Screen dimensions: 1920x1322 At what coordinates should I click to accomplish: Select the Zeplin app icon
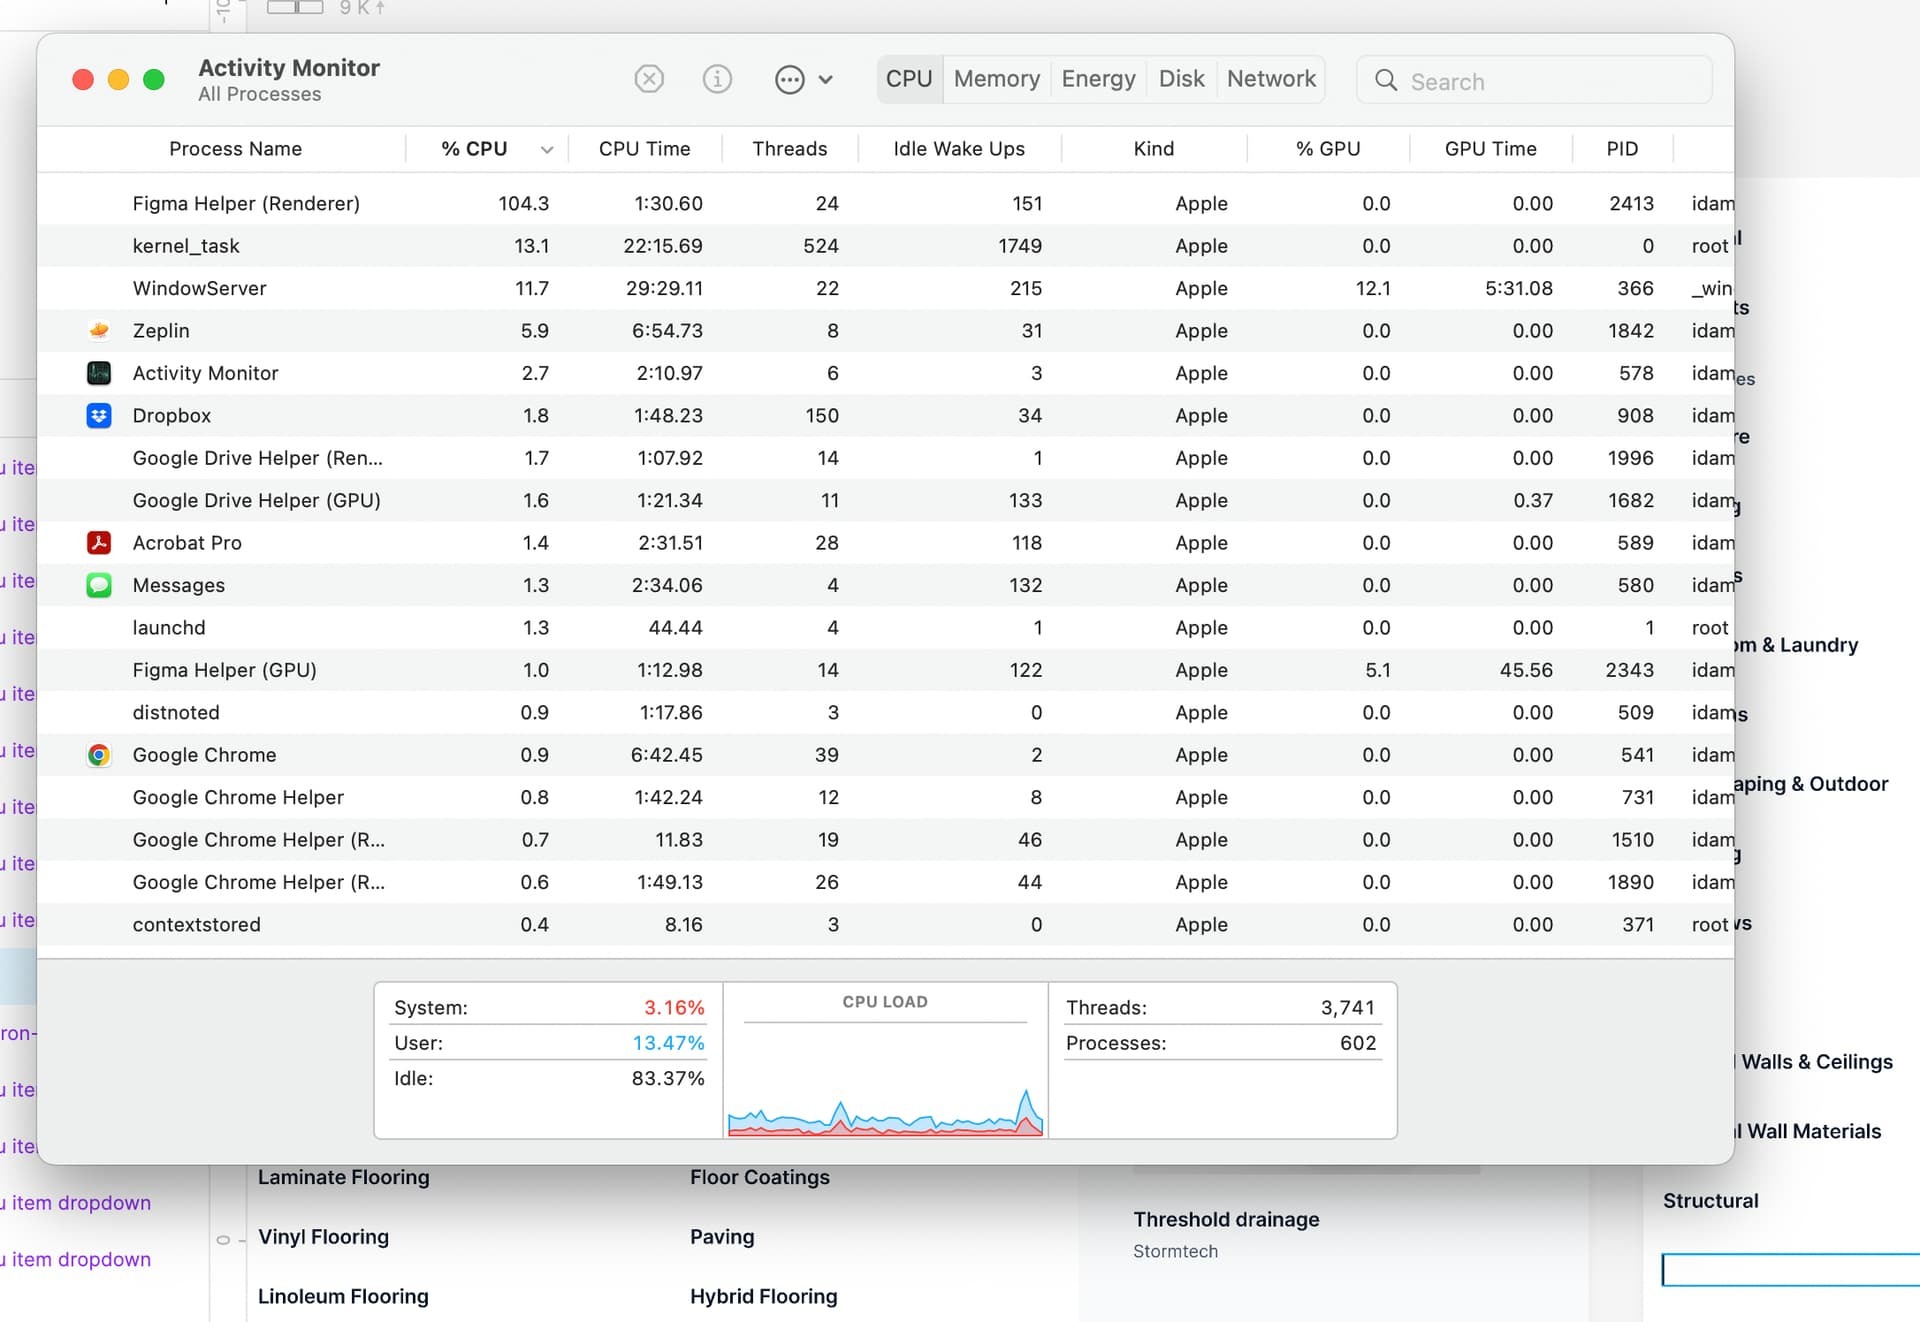[98, 330]
